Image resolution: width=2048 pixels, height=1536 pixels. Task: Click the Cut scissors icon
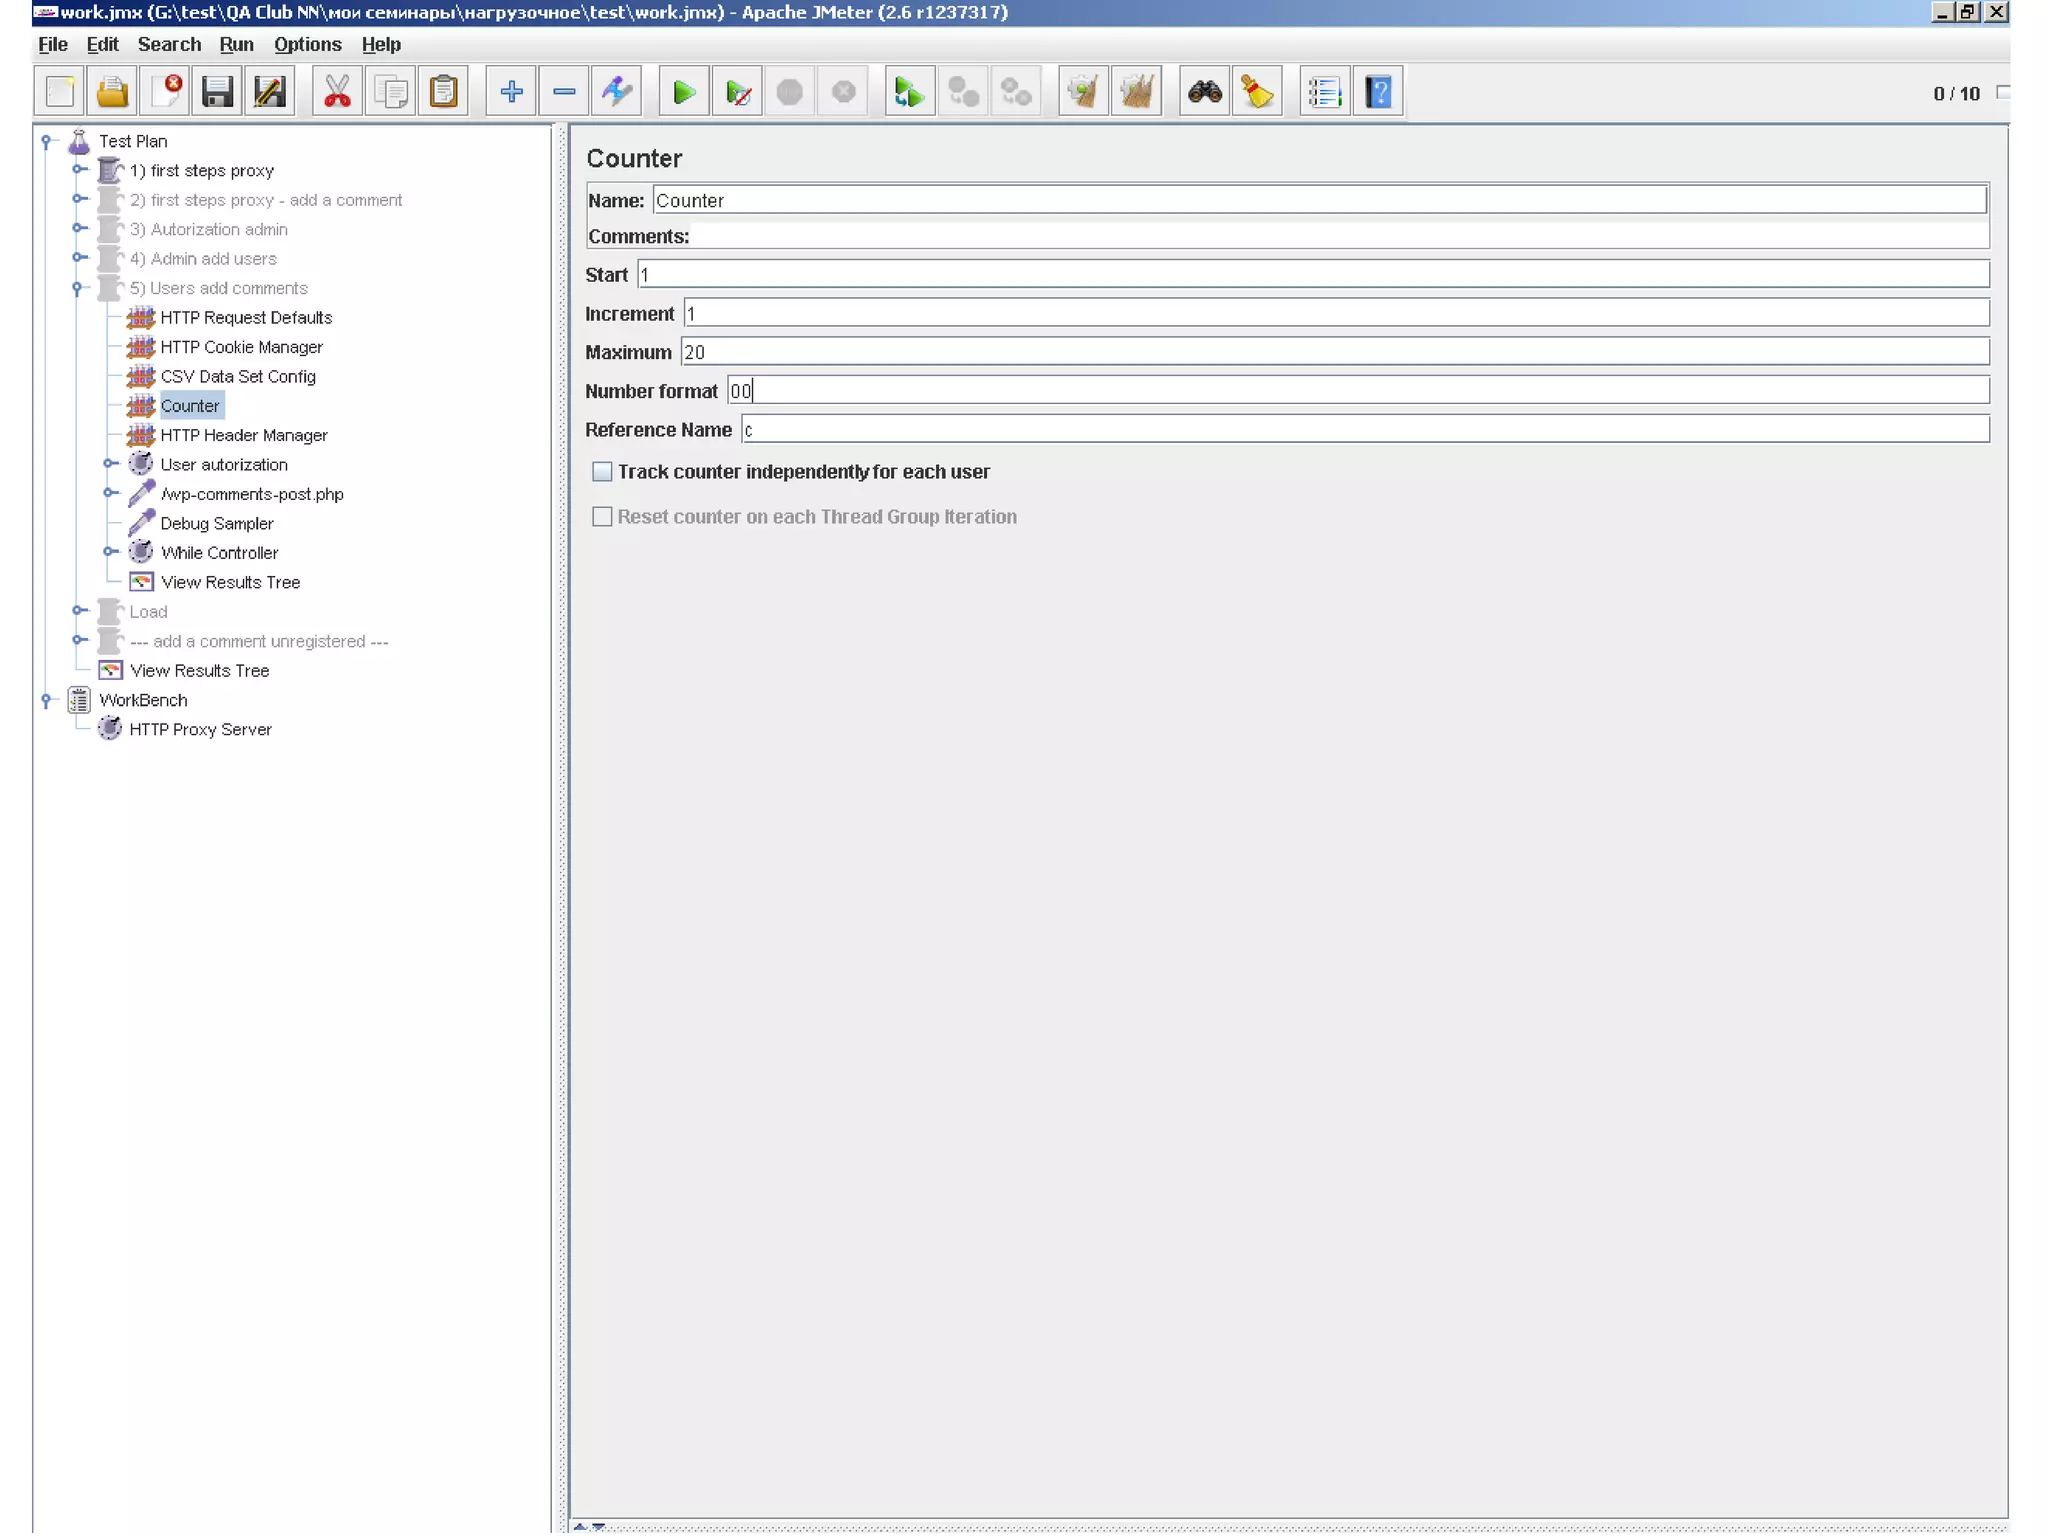click(x=337, y=92)
